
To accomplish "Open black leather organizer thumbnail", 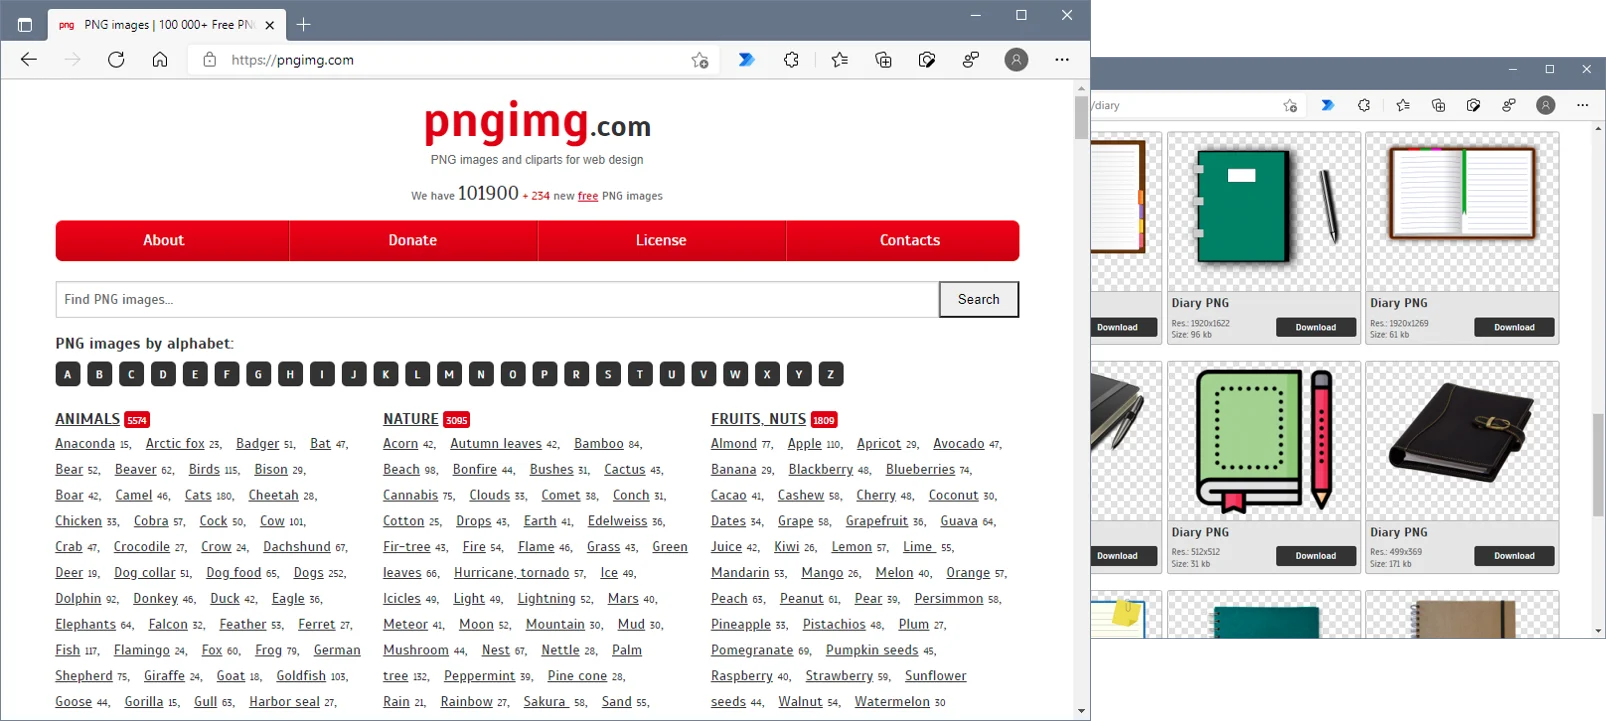I will coord(1462,440).
